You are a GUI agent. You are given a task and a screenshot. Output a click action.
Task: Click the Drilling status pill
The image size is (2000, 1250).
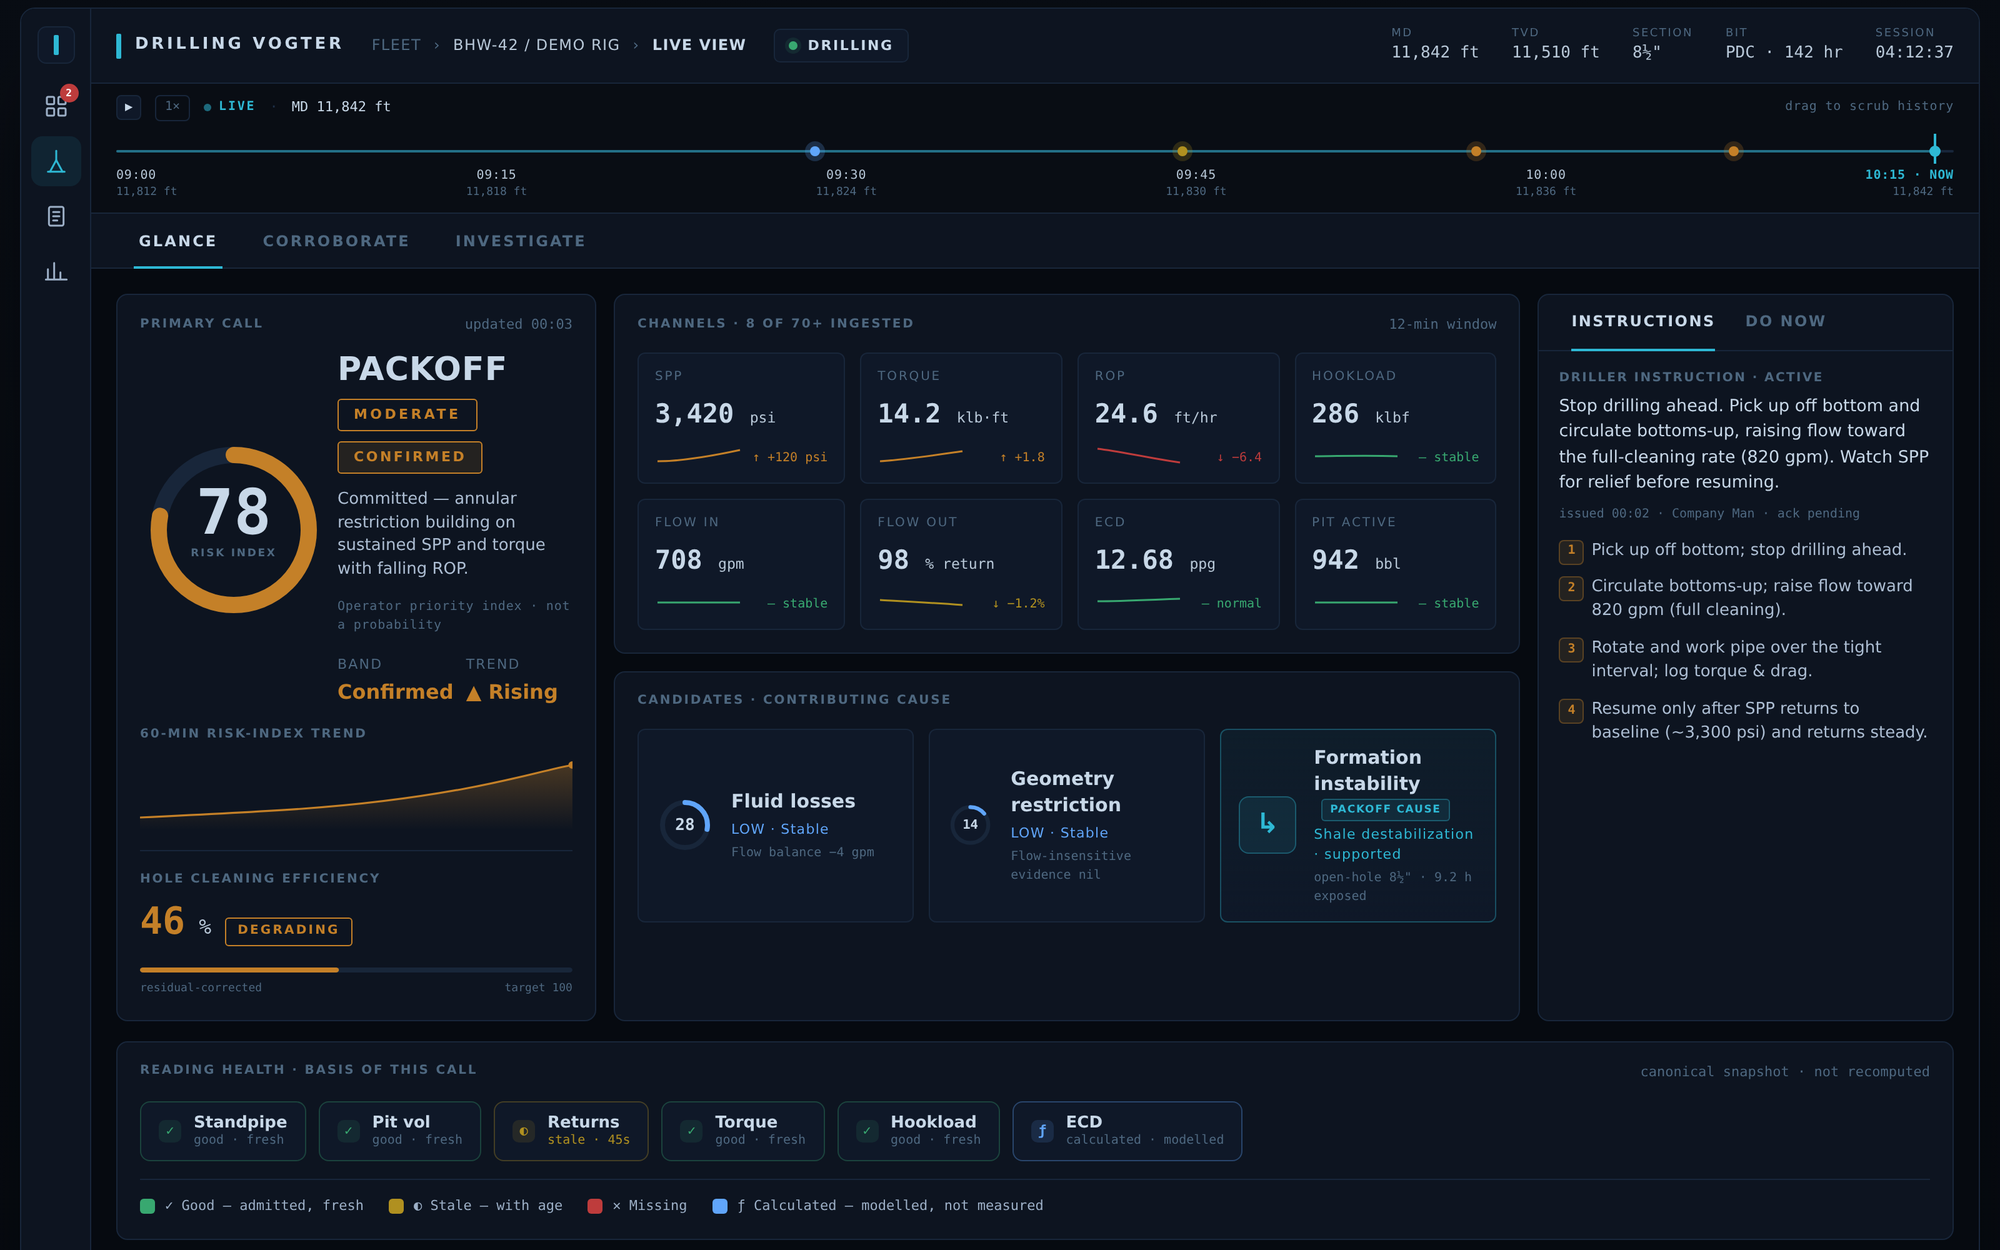[x=841, y=45]
